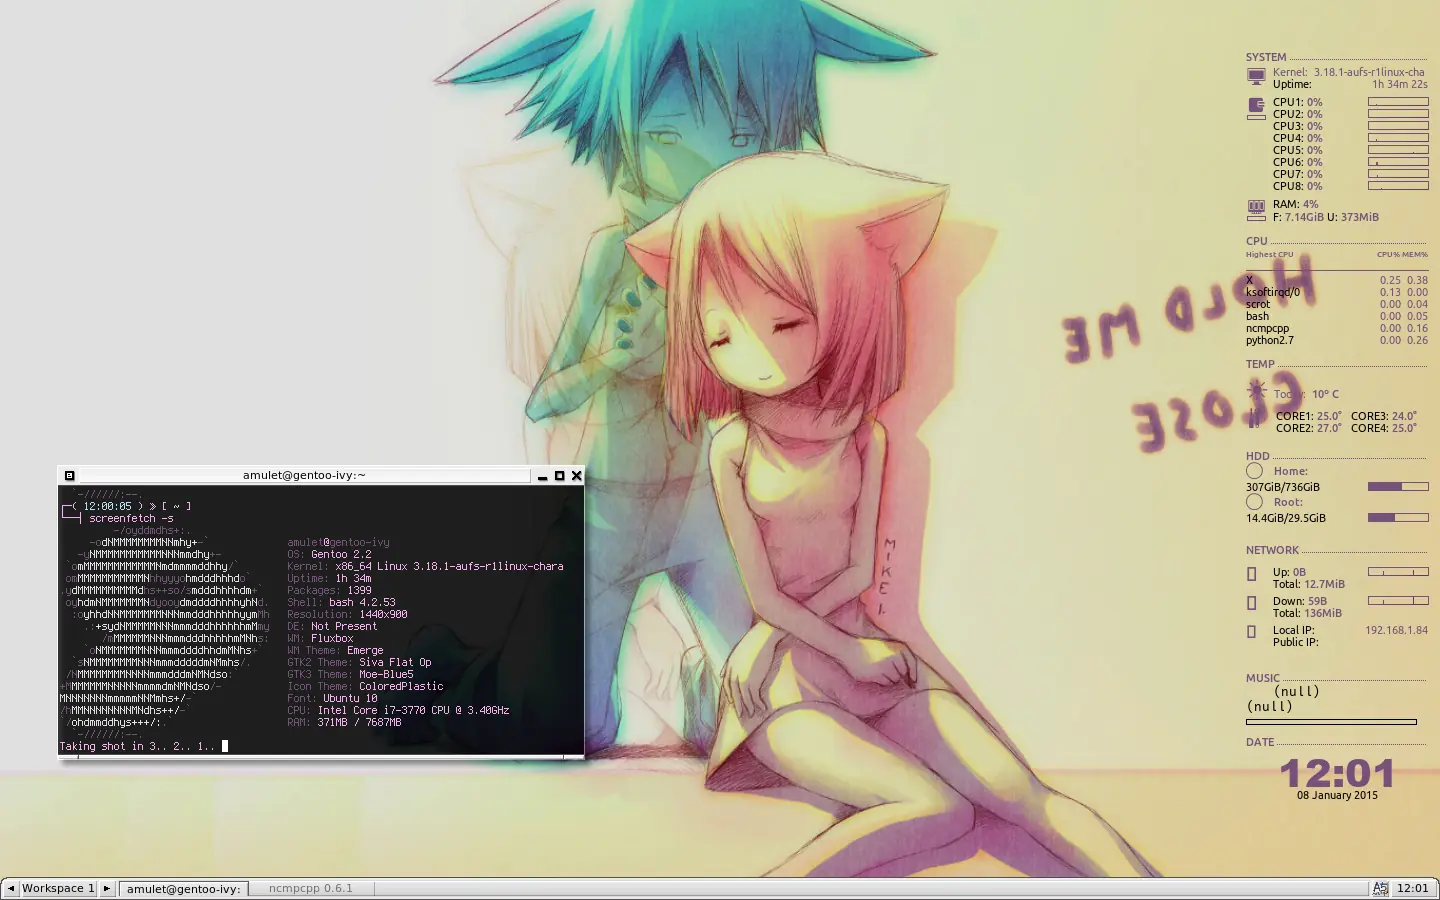Screen dimensions: 1440x900
Task: Click the 10° C temperature reading
Action: [x=1325, y=394]
